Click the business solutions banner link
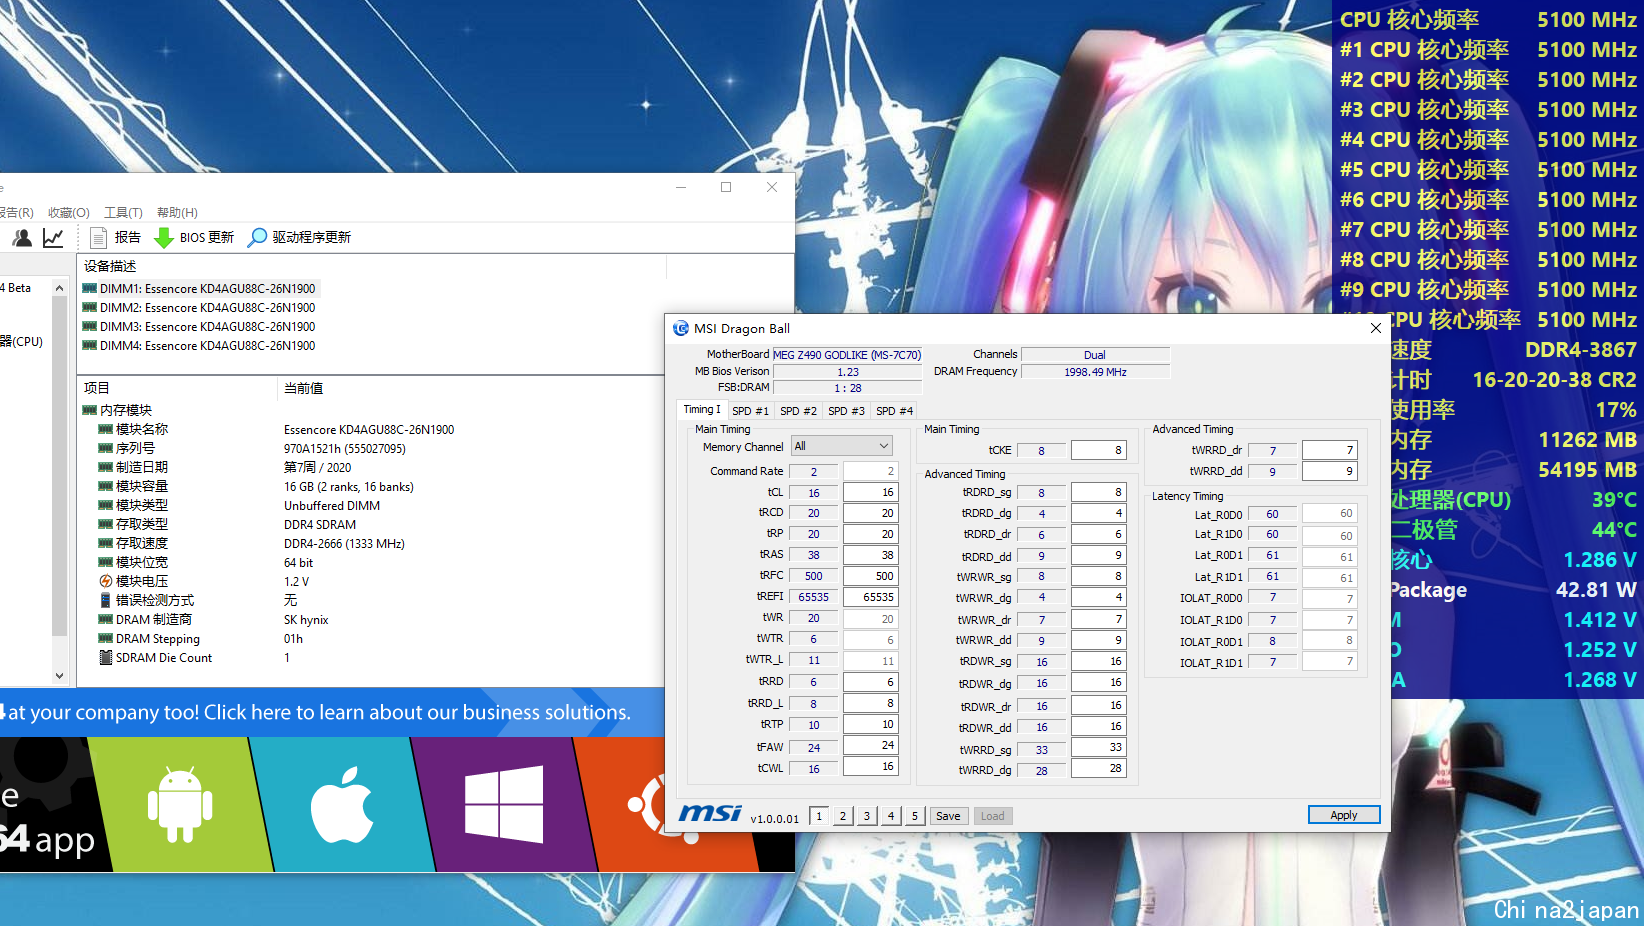1644x926 pixels. [332, 712]
